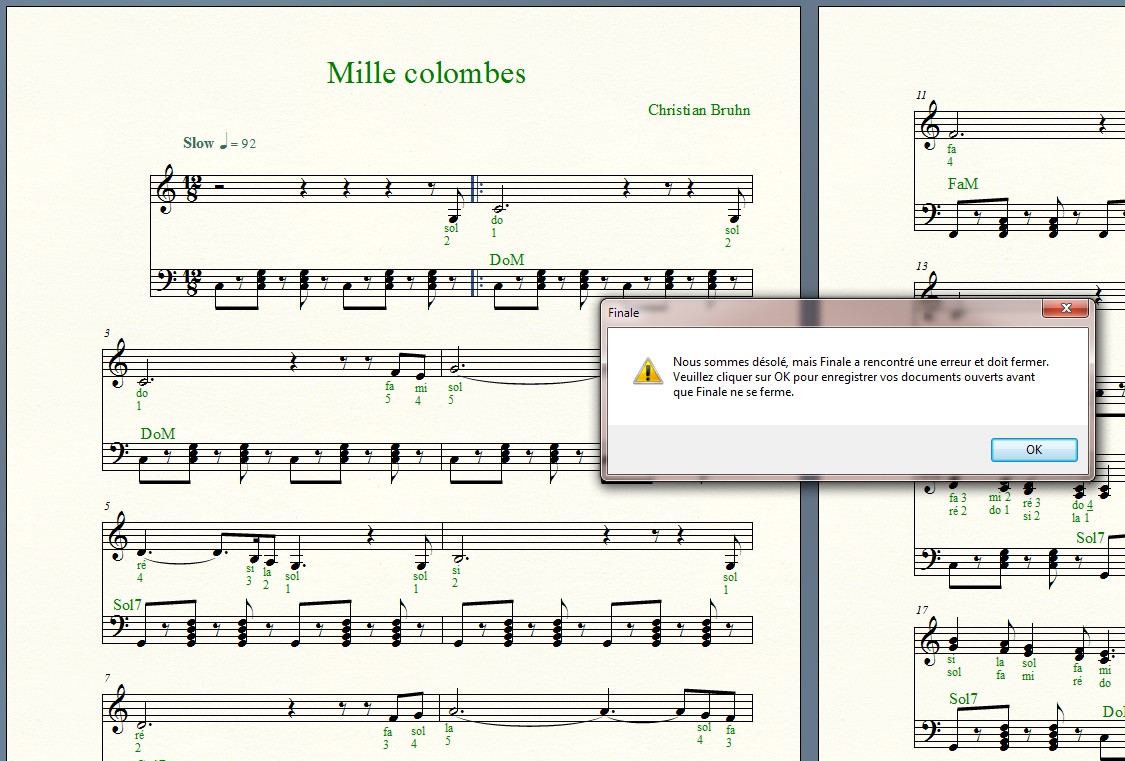This screenshot has height=761, width=1125.
Task: Select the FaM chord symbol at measure 11
Action: tap(963, 184)
